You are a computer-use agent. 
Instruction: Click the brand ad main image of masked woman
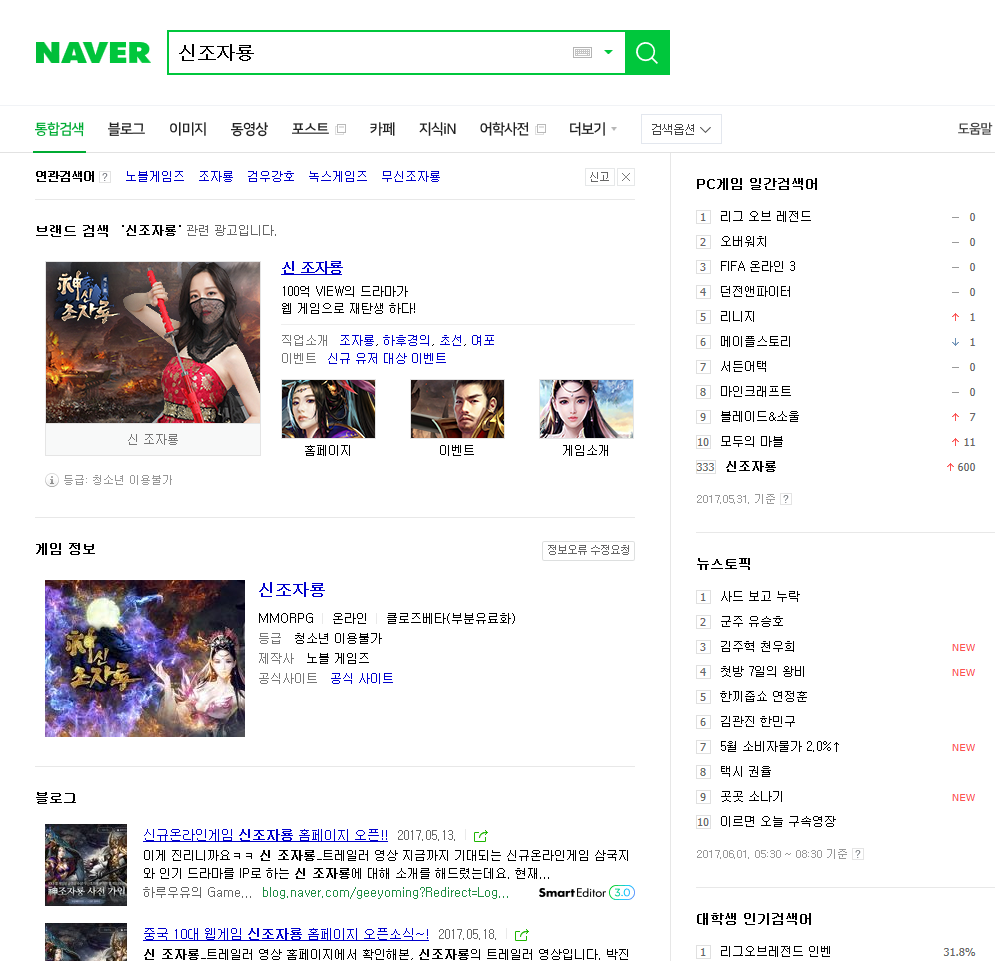point(153,343)
